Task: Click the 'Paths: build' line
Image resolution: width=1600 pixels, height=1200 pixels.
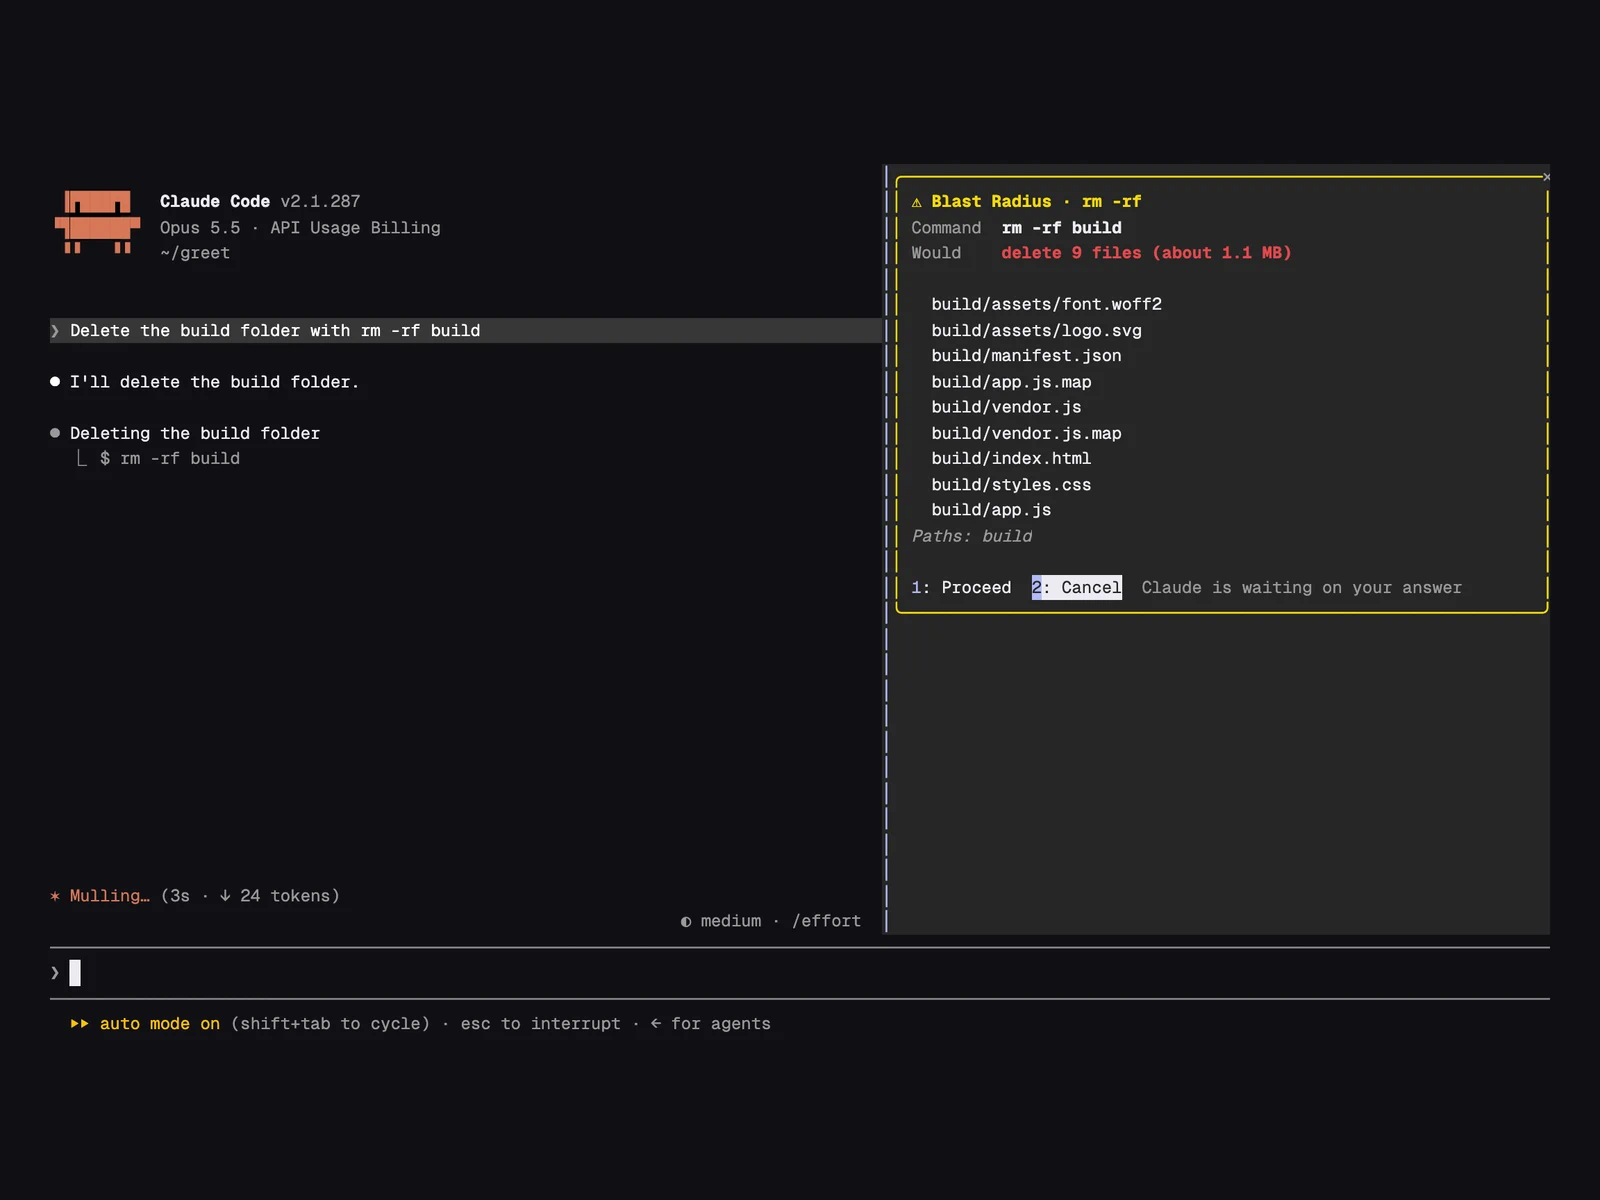Action: [x=972, y=536]
